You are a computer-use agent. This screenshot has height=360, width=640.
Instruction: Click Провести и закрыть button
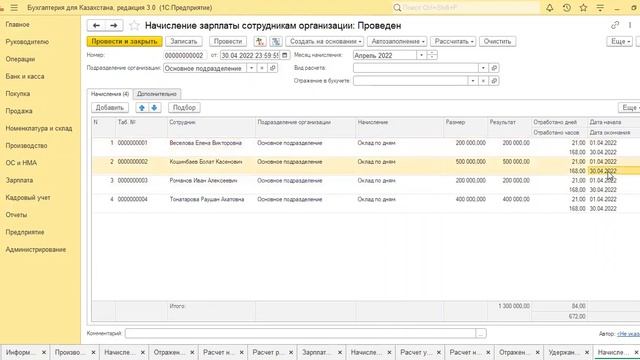point(124,41)
